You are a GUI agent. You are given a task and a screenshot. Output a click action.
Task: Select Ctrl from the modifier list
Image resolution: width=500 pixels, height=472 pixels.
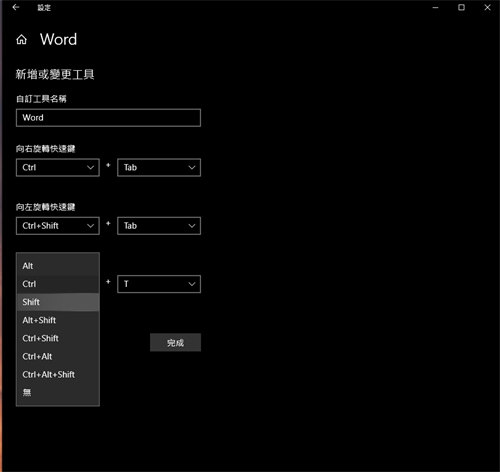58,284
